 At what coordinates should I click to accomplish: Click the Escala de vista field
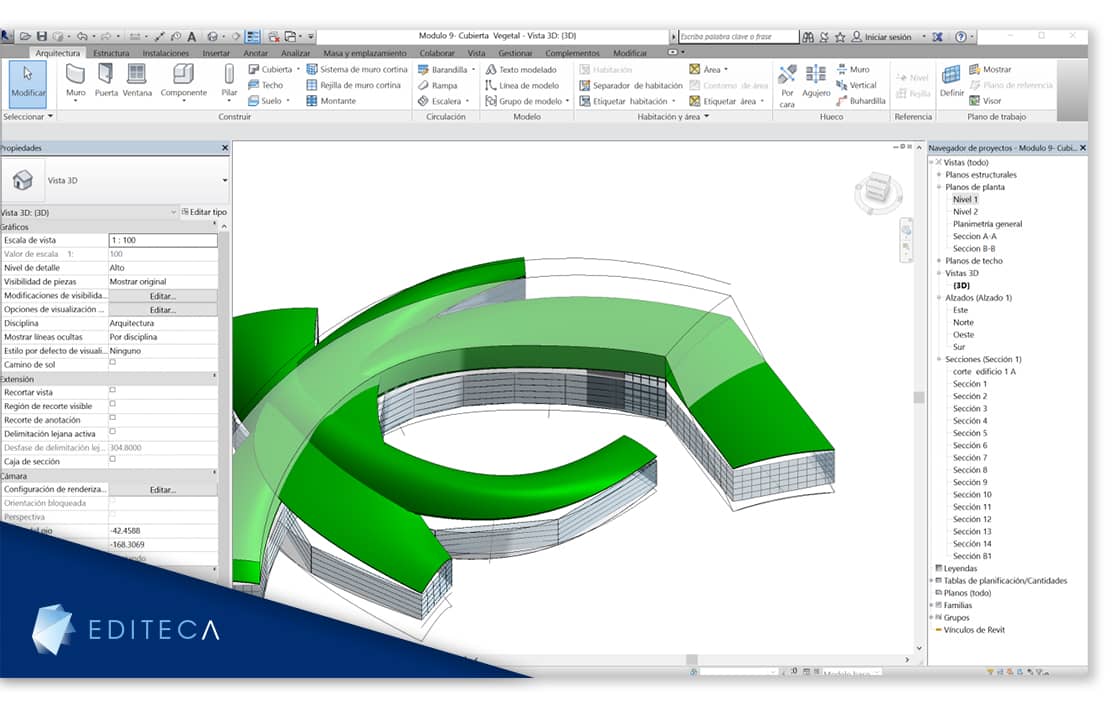click(163, 240)
